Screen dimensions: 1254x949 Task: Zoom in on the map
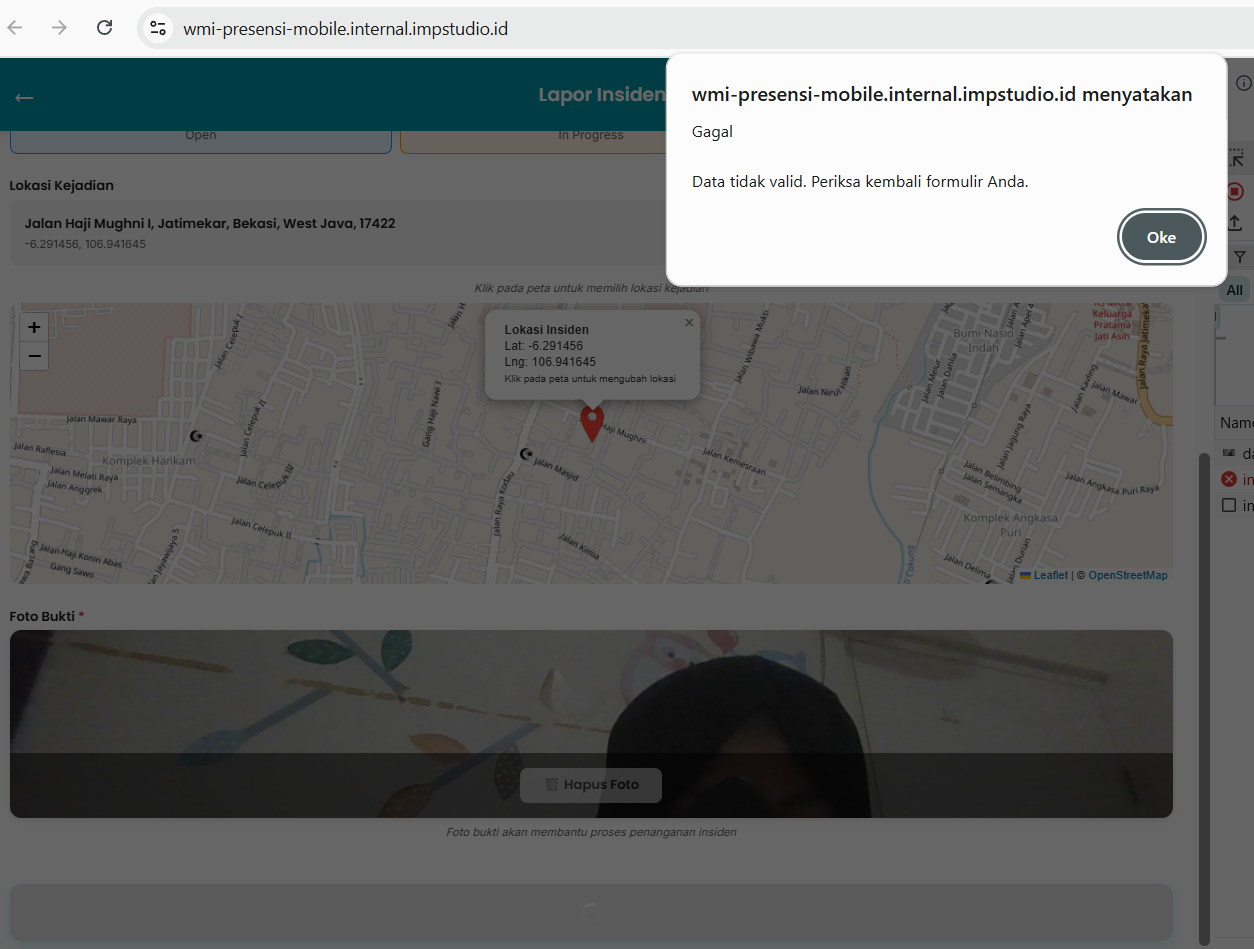click(34, 327)
